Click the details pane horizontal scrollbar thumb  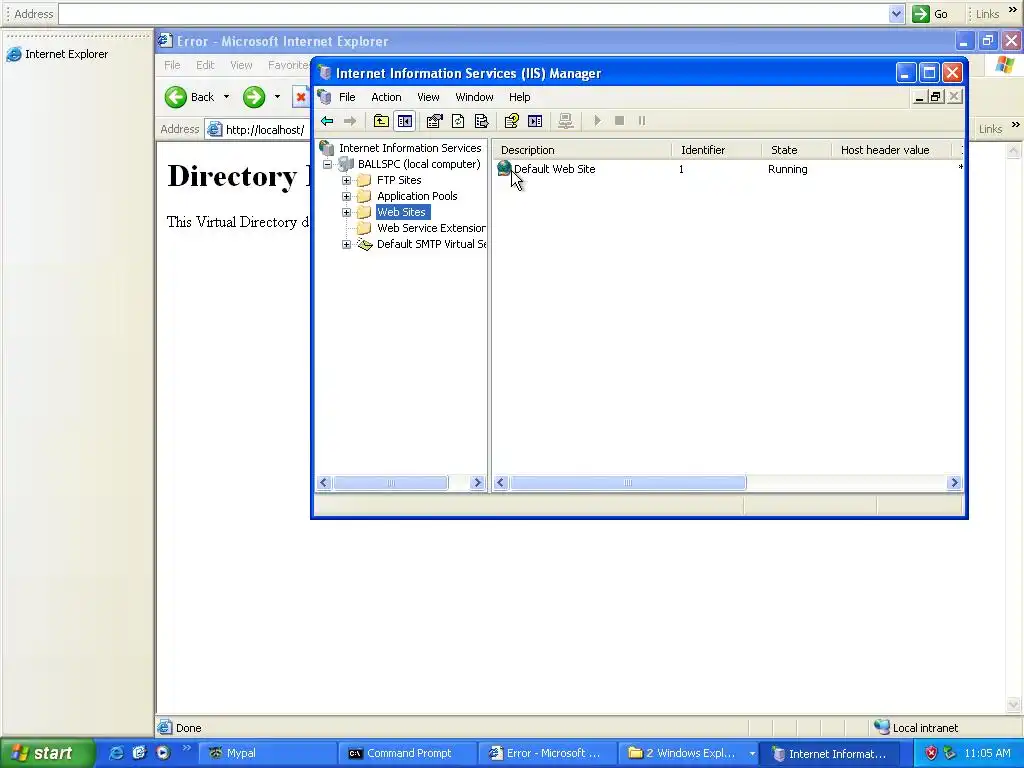pyautogui.click(x=628, y=483)
